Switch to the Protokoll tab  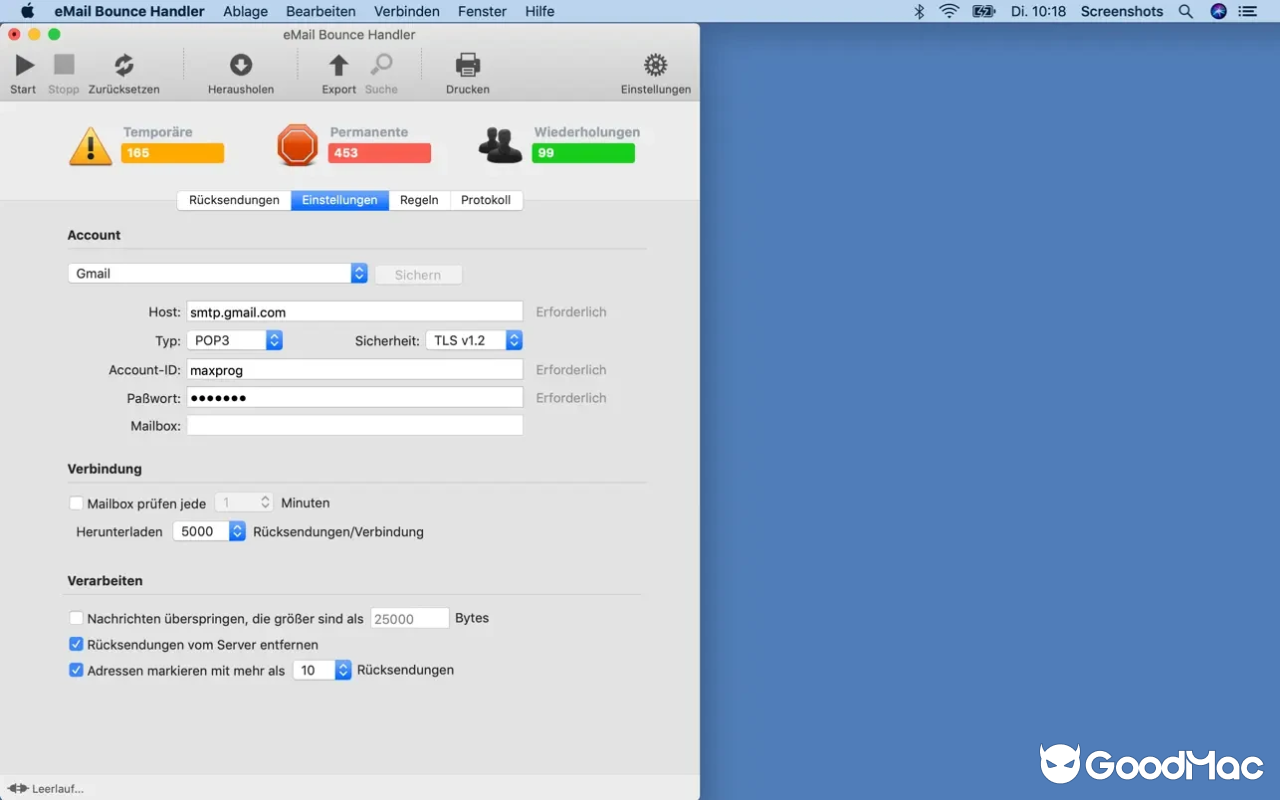[486, 200]
